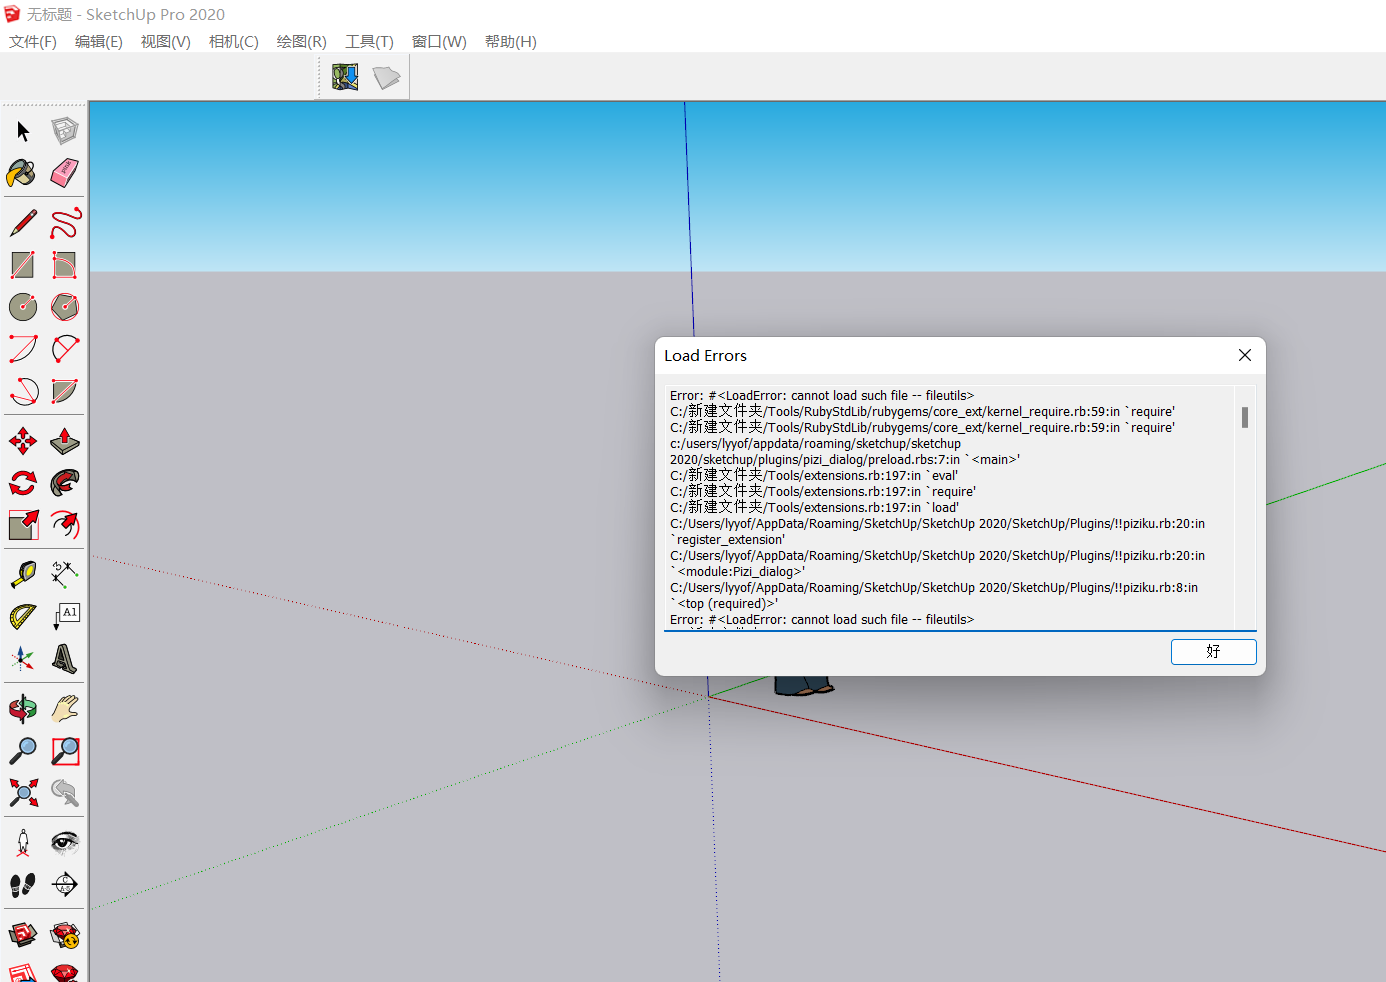This screenshot has height=982, width=1386.
Task: Select the Walk tool
Action: point(22,884)
